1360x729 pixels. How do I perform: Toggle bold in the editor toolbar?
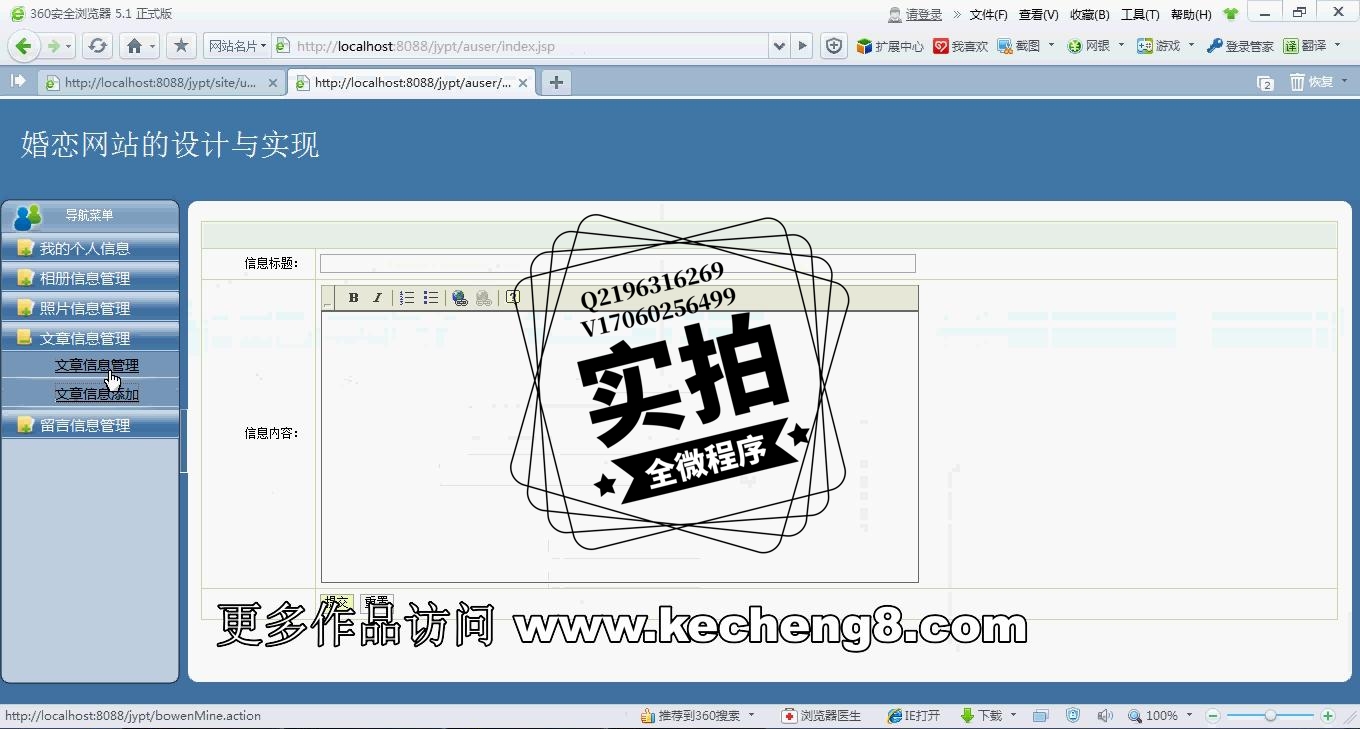(x=353, y=297)
